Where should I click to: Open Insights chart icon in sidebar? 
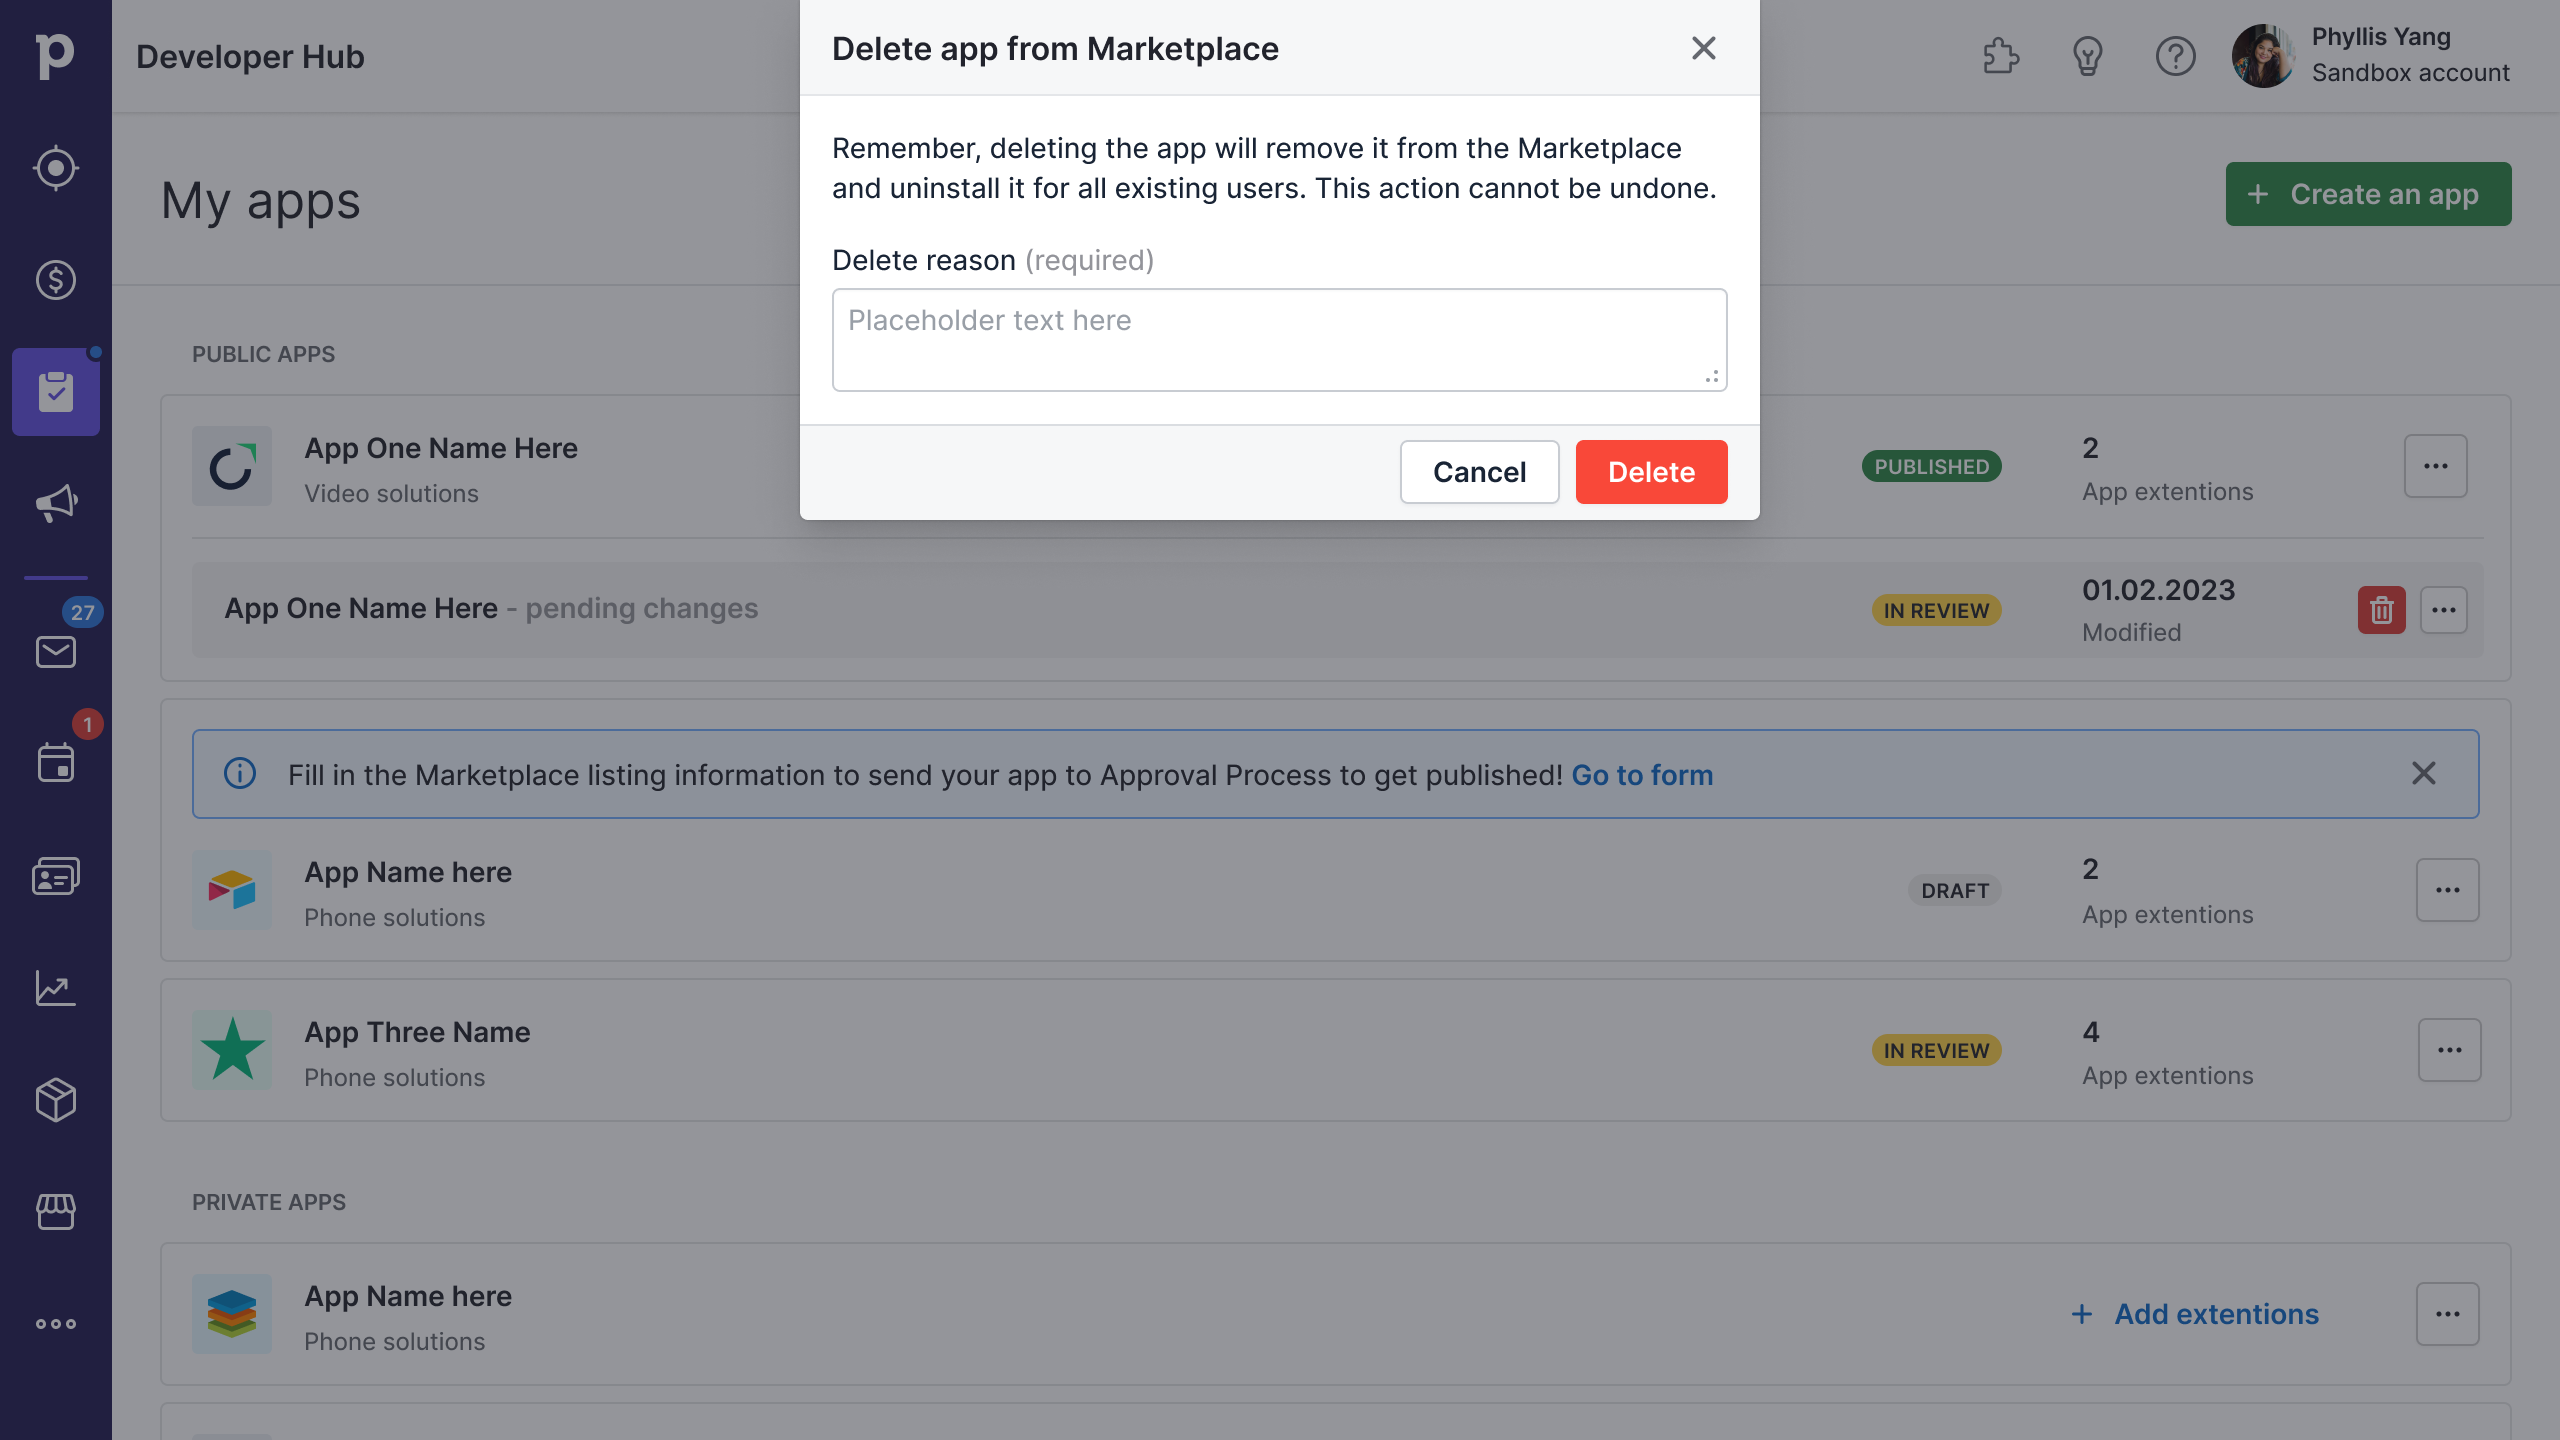pos(56,988)
